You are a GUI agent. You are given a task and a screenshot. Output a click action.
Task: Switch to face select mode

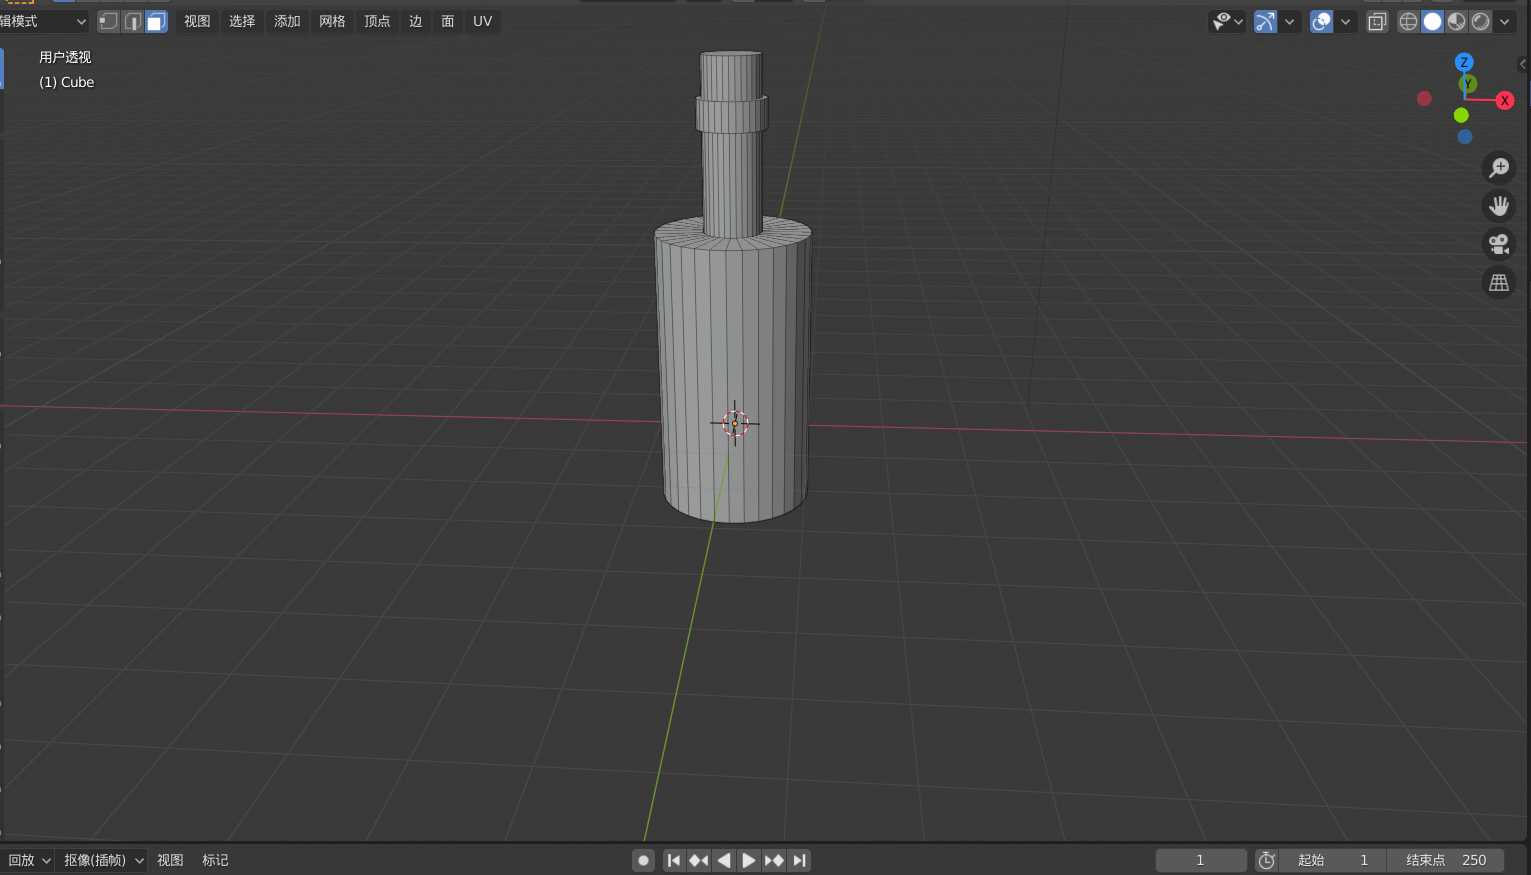(156, 21)
